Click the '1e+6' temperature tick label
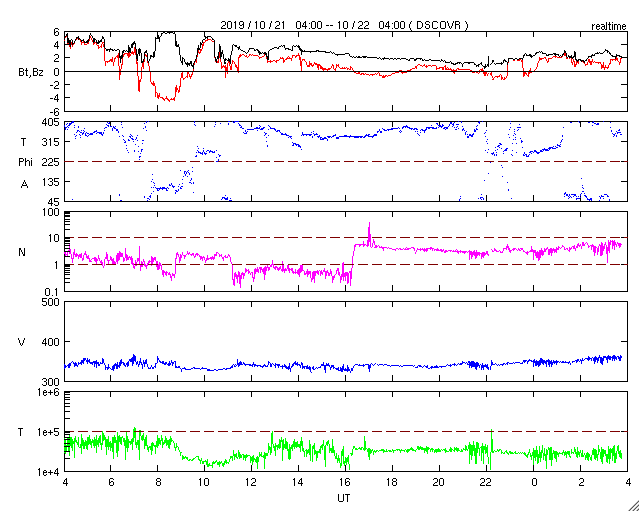Image resolution: width=640 pixels, height=512 pixels. [x=49, y=392]
